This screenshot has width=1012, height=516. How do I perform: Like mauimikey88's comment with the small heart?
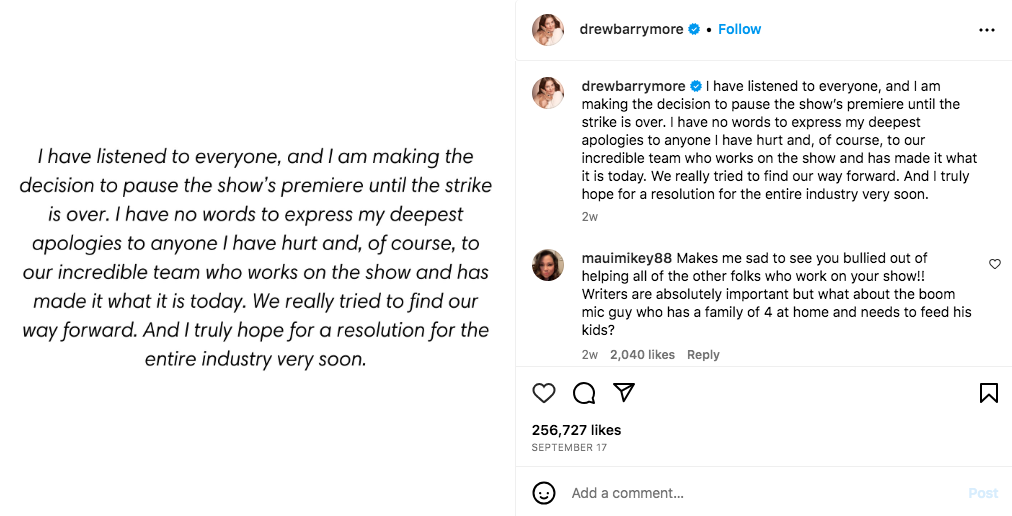(x=994, y=264)
